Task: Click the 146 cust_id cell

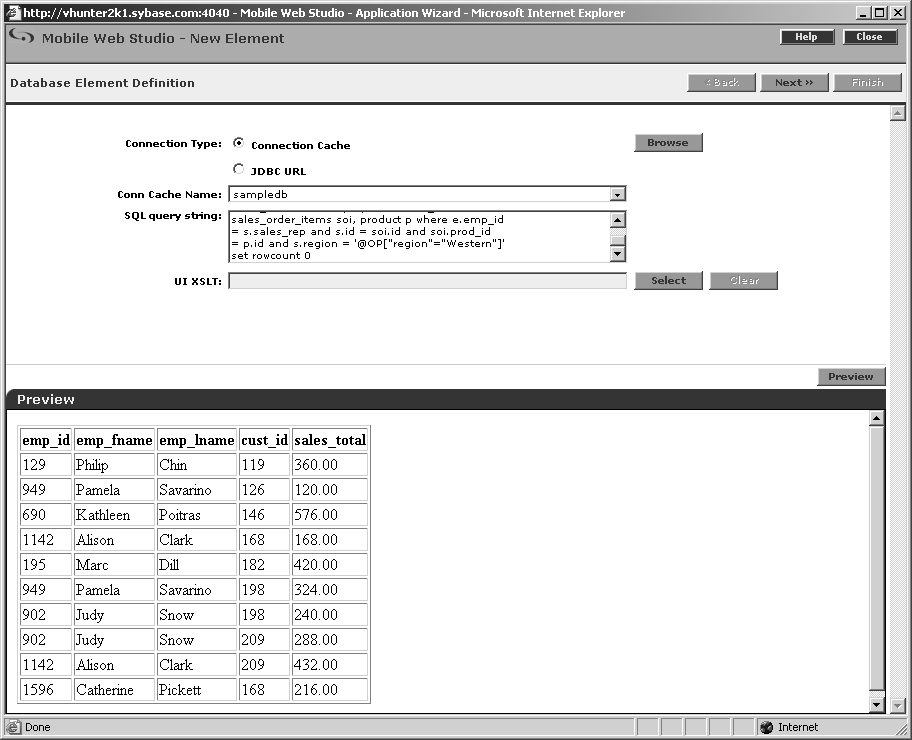Action: tap(264, 515)
